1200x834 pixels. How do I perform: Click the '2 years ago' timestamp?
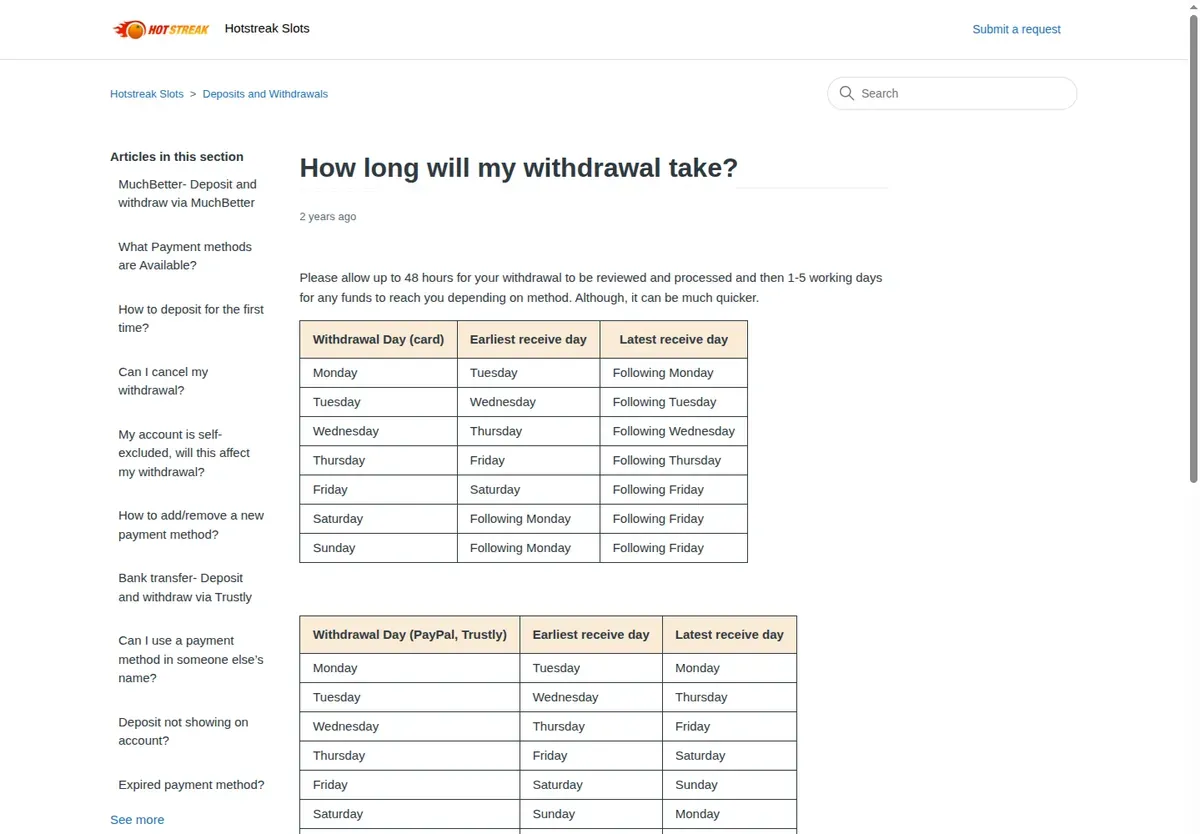[327, 216]
